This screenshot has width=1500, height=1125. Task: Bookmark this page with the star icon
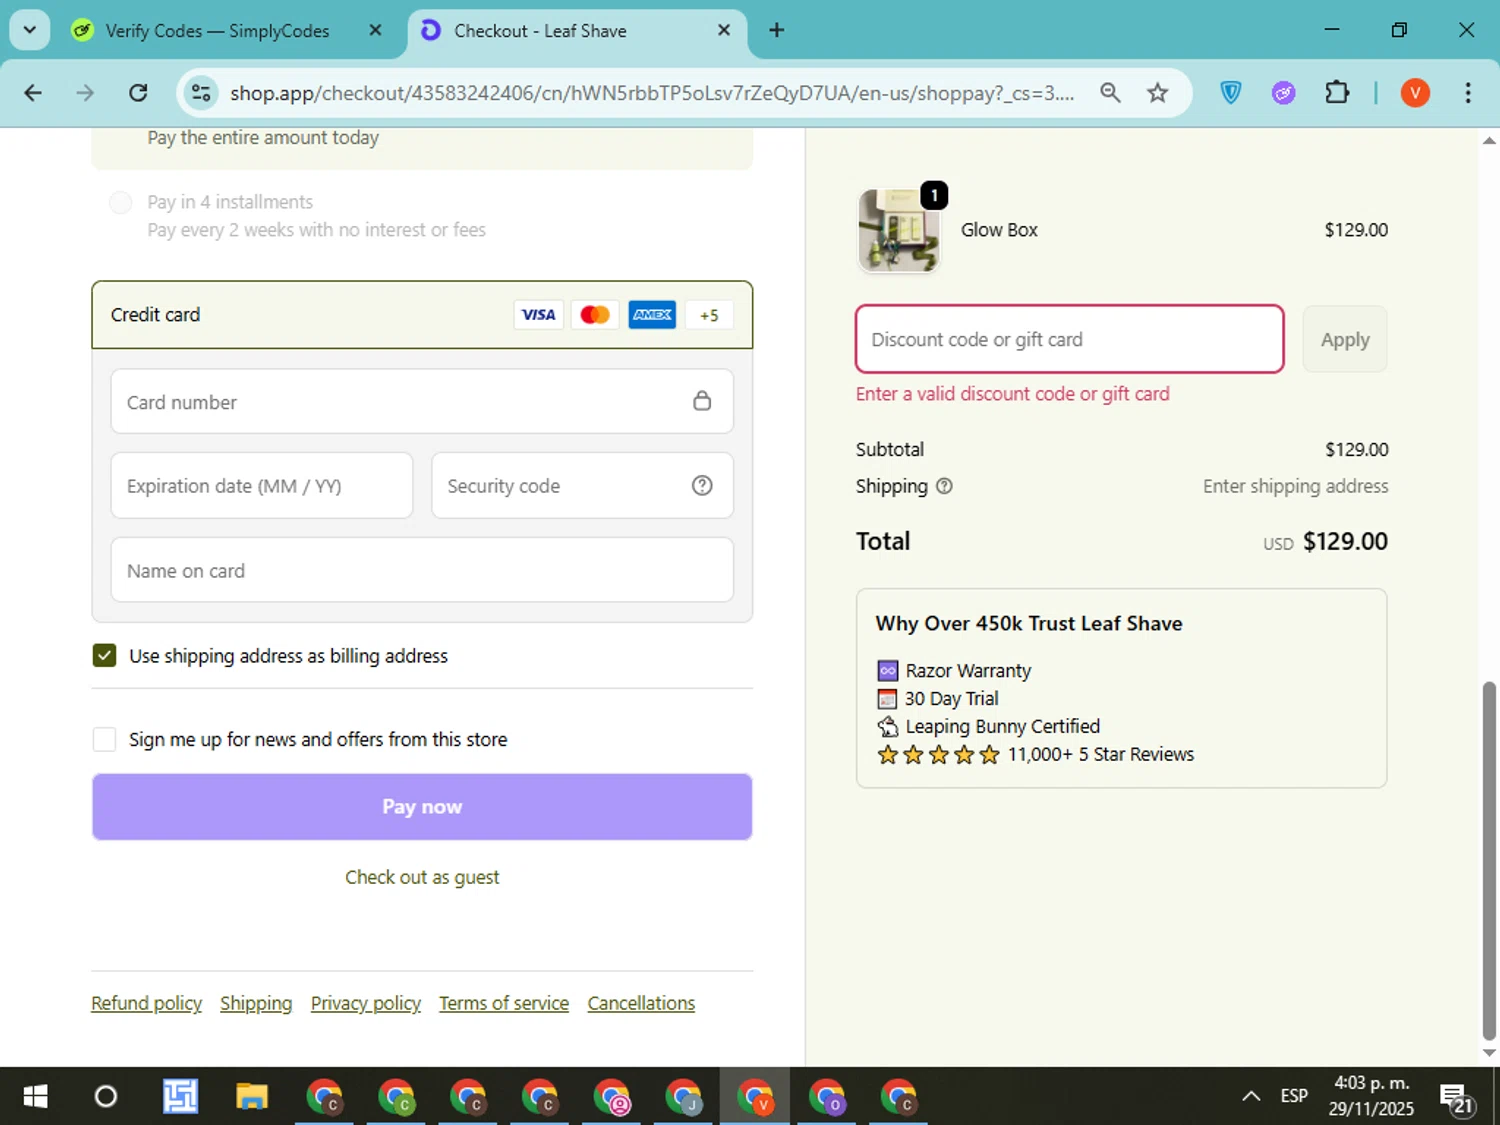[1157, 93]
